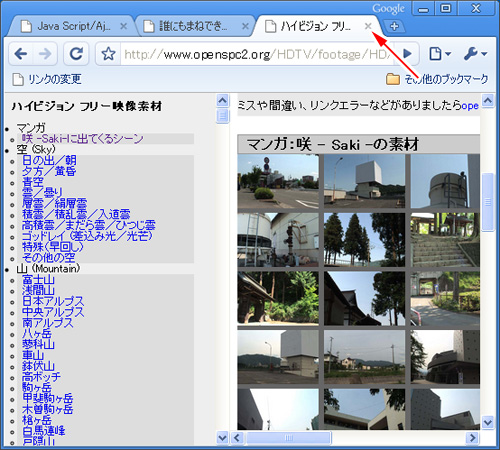The width and height of the screenshot is (500, 450).
Task: Open the 白馬連峰 link
Action: tap(44, 431)
